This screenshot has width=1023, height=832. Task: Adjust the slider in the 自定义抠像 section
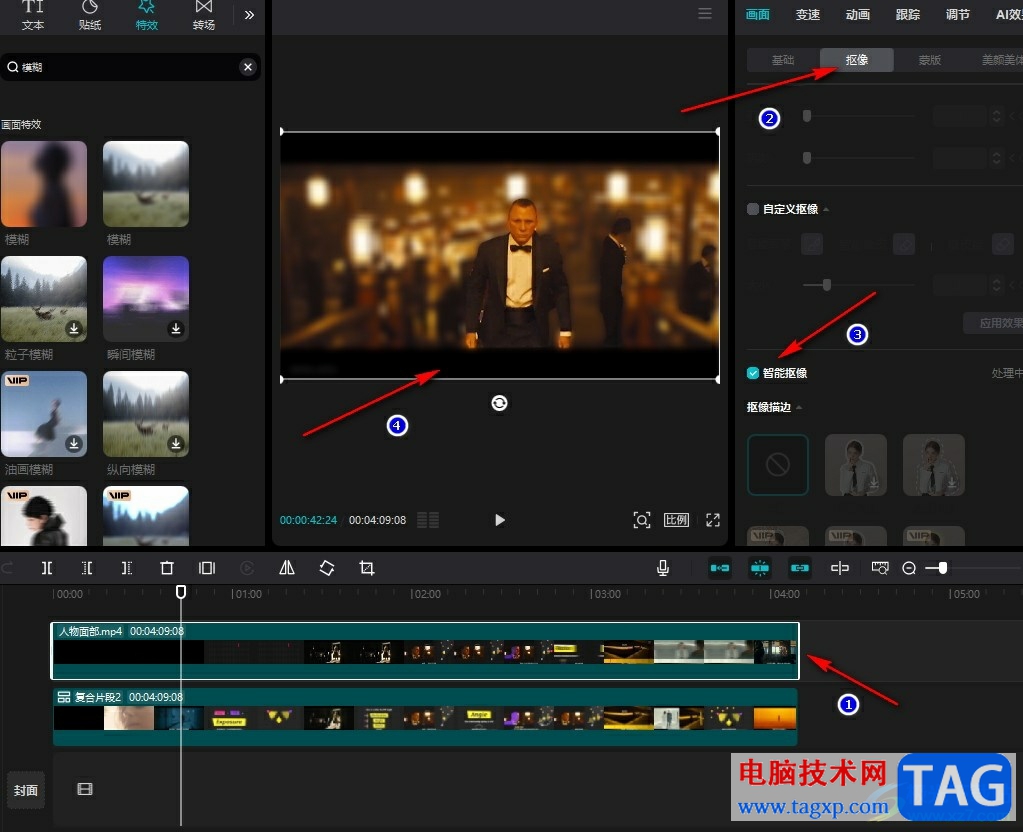click(x=827, y=285)
